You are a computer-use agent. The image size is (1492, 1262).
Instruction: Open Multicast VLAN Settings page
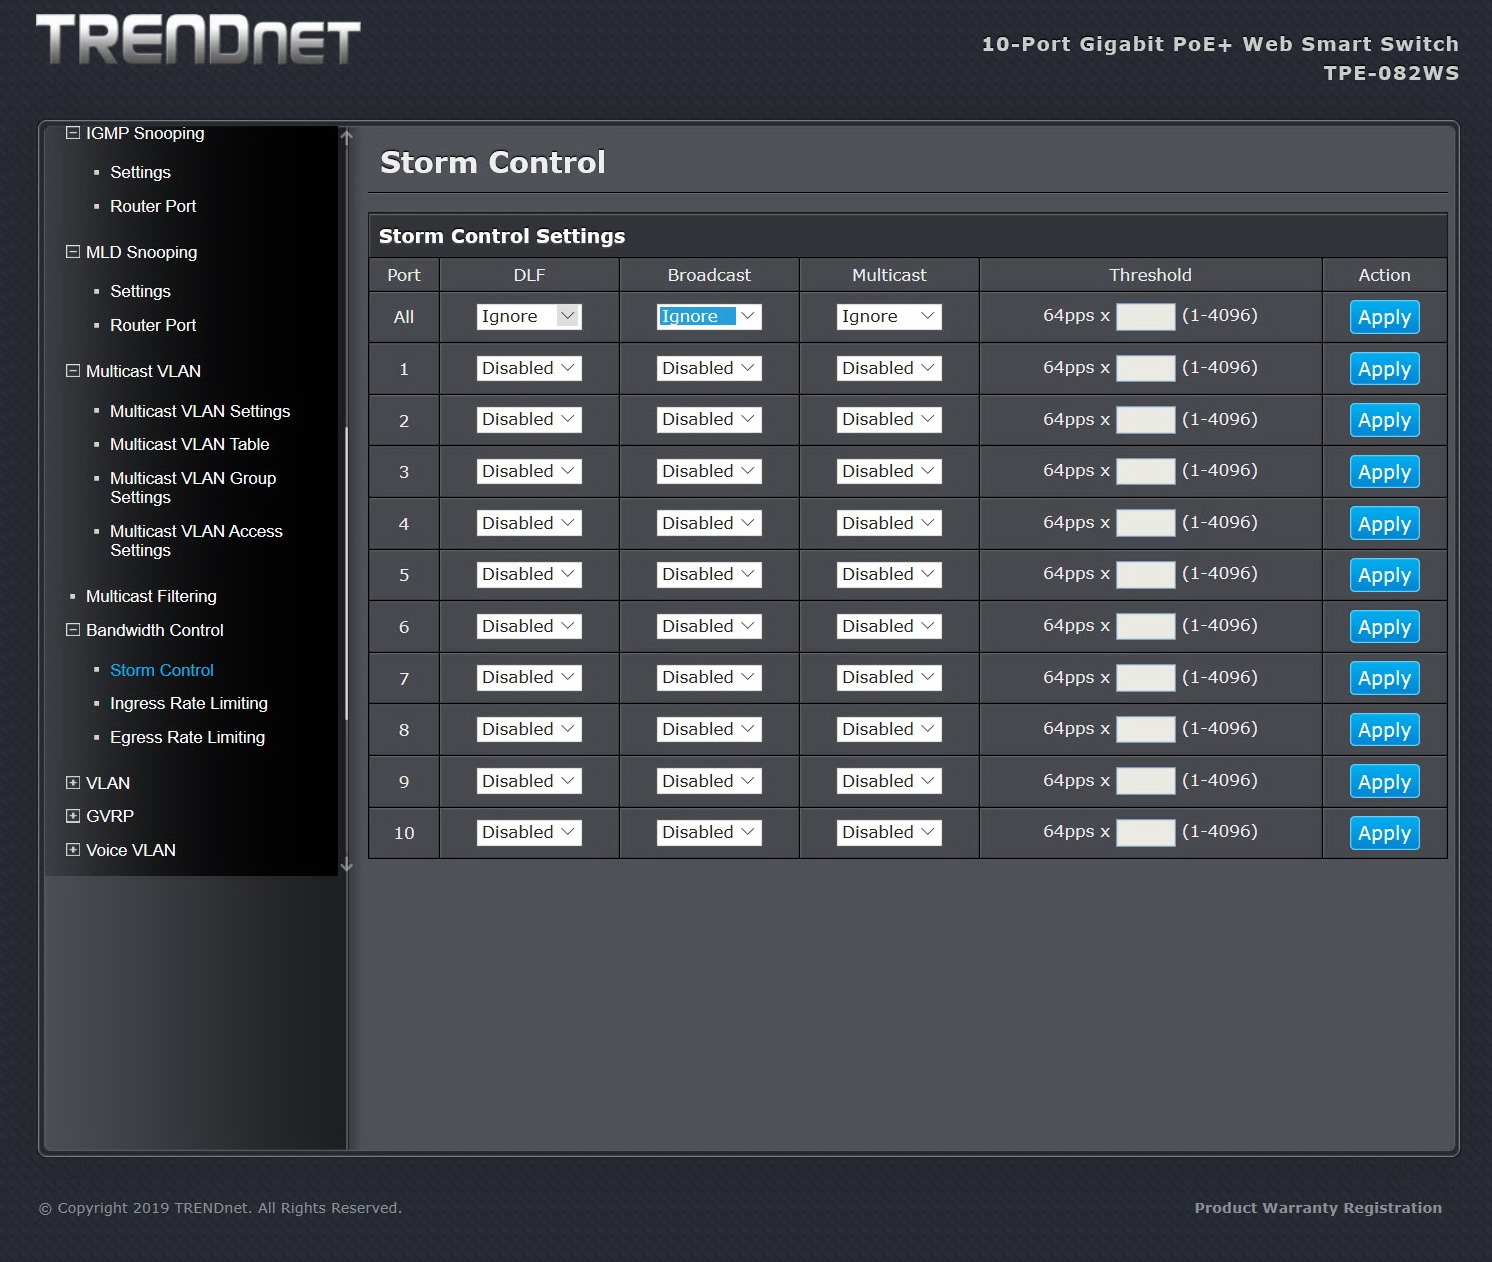click(x=200, y=411)
